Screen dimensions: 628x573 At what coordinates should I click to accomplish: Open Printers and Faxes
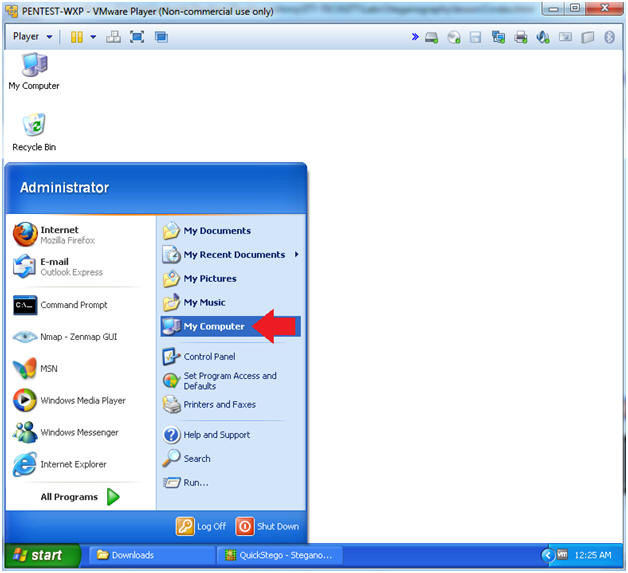[x=230, y=404]
